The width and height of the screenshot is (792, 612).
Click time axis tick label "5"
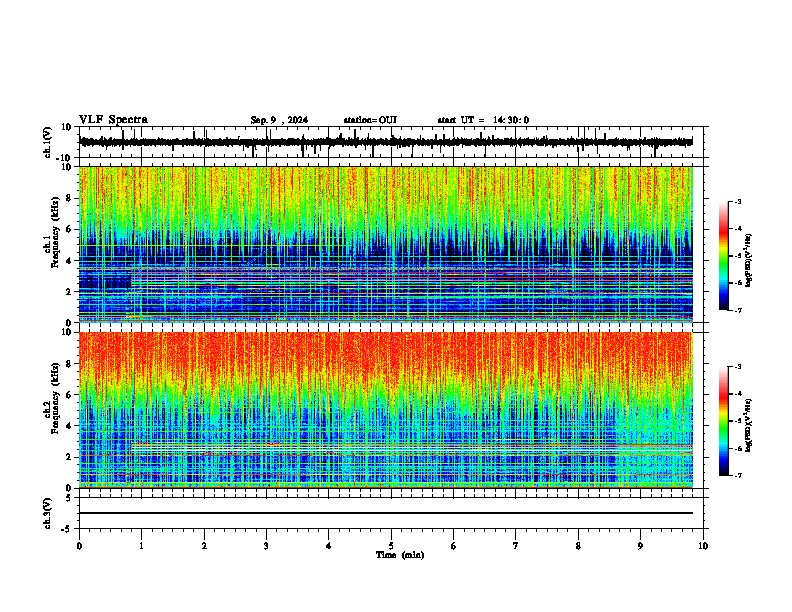pyautogui.click(x=391, y=546)
